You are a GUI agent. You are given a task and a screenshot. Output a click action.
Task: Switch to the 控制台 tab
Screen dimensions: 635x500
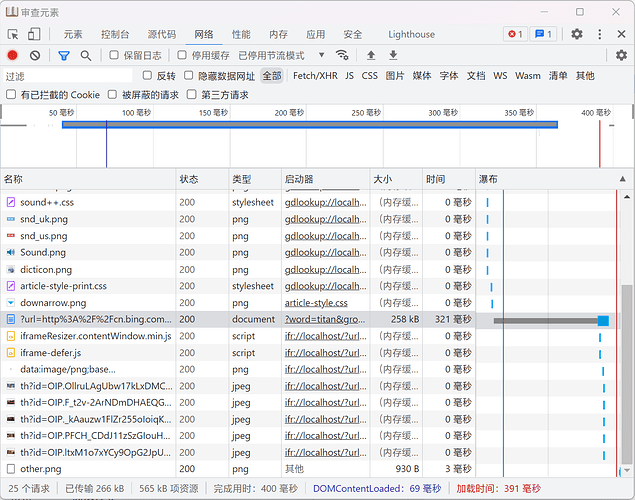[x=115, y=34]
